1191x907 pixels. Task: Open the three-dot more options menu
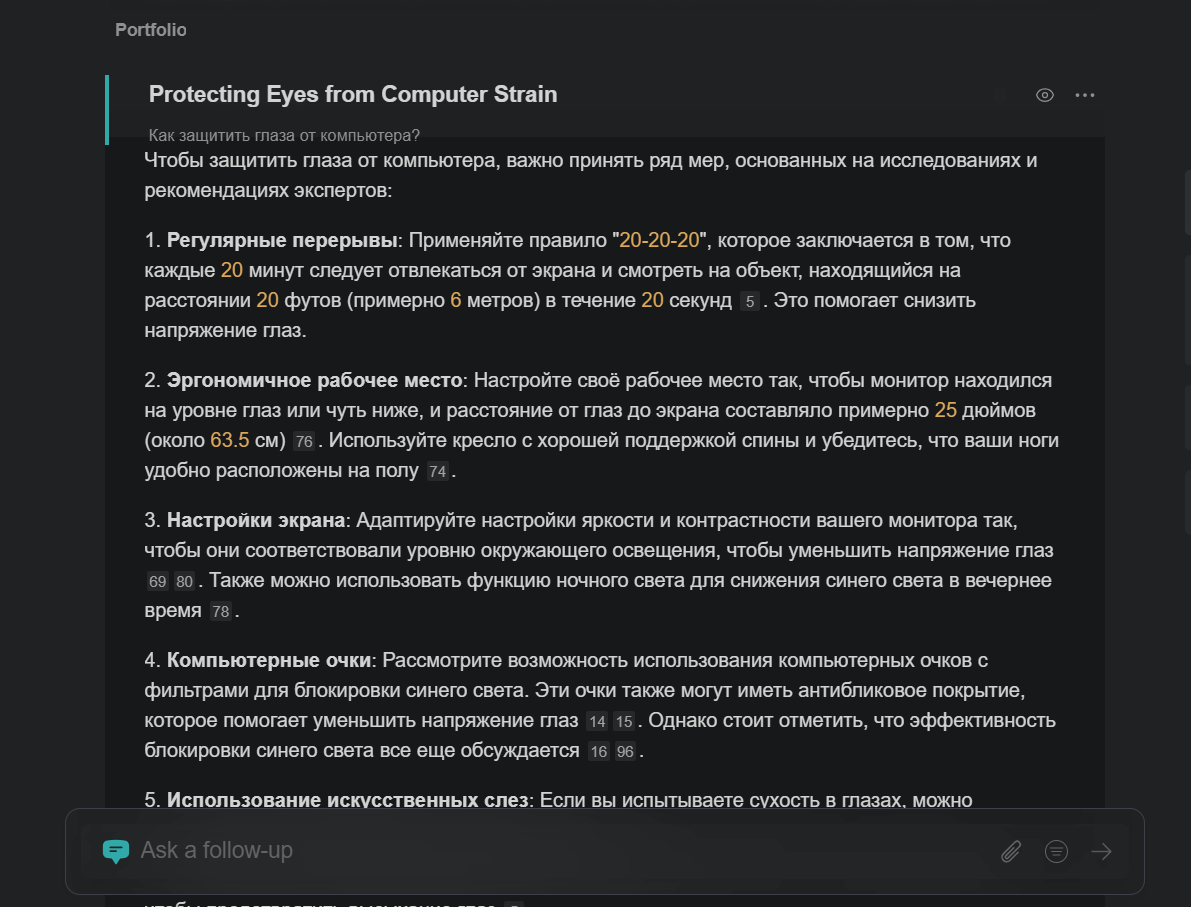pos(1085,95)
